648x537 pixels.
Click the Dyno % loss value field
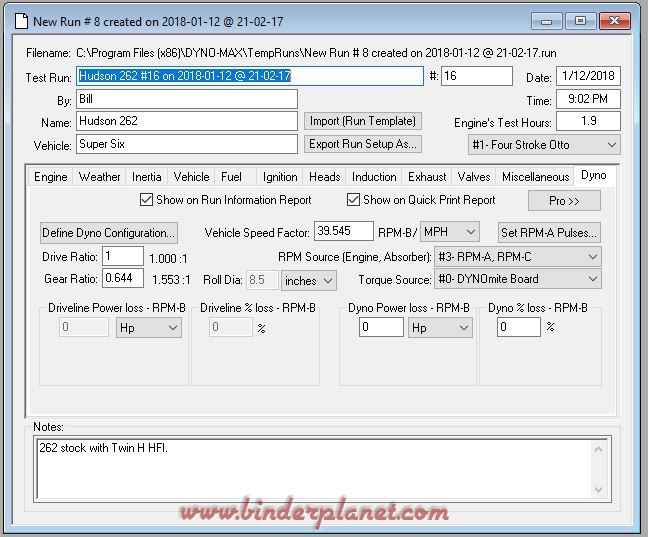519,327
